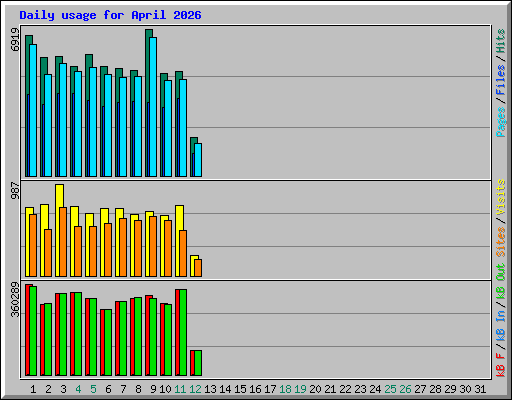Click day 11 on the x-axis
The height and width of the screenshot is (400, 512).
click(x=180, y=389)
